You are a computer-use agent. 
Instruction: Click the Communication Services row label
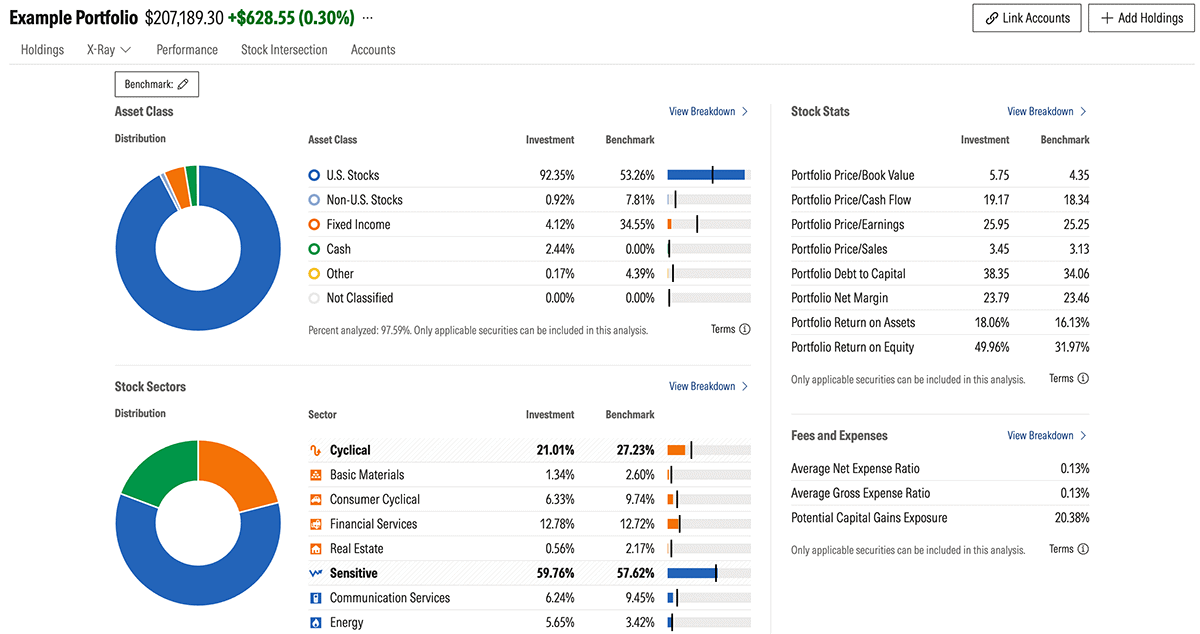[x=390, y=598]
